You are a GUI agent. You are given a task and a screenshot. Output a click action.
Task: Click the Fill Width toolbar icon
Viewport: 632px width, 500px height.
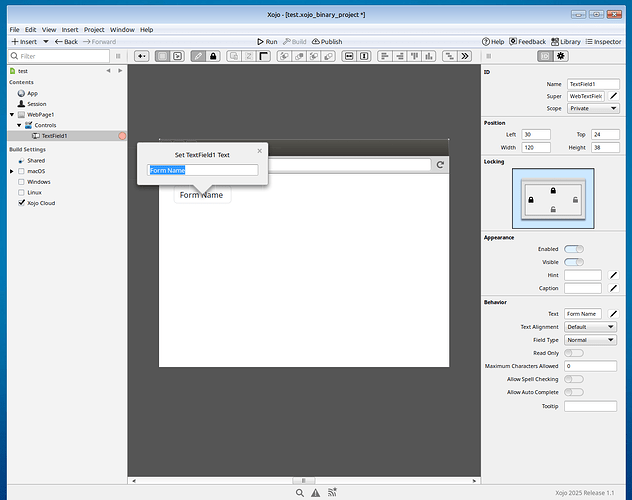349,56
